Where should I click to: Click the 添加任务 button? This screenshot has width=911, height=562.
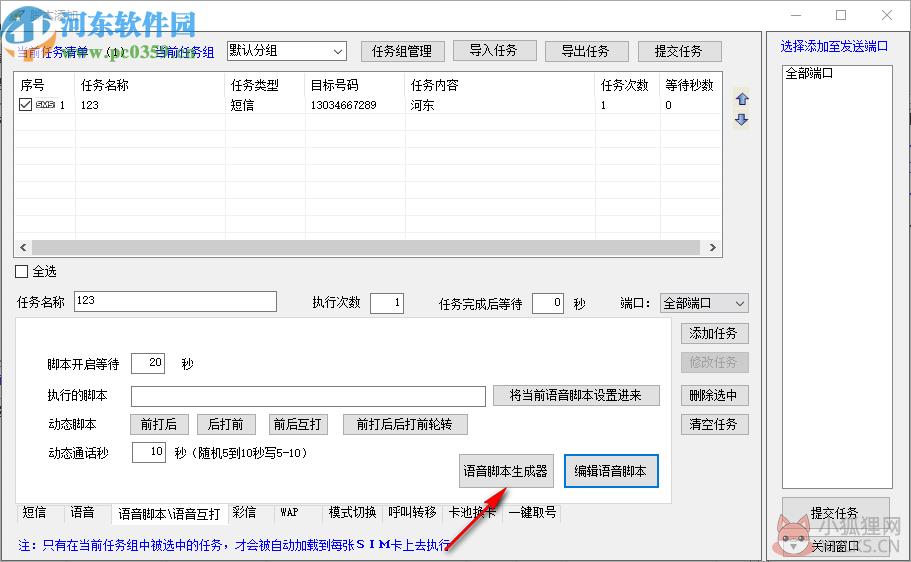[x=714, y=334]
